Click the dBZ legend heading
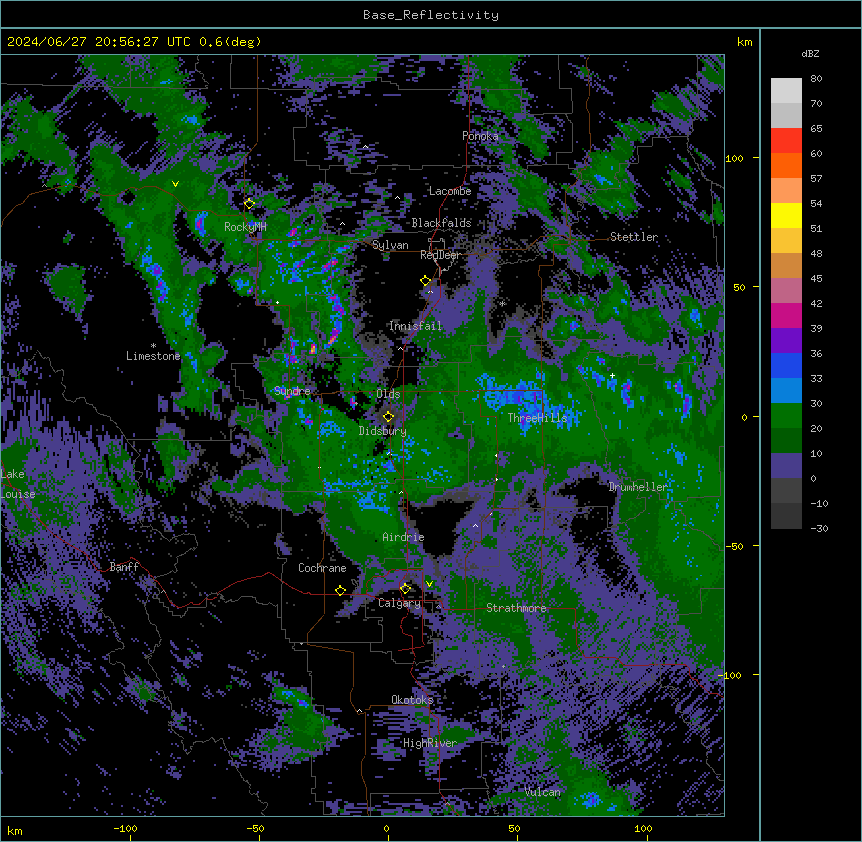The image size is (862, 842). click(x=810, y=53)
